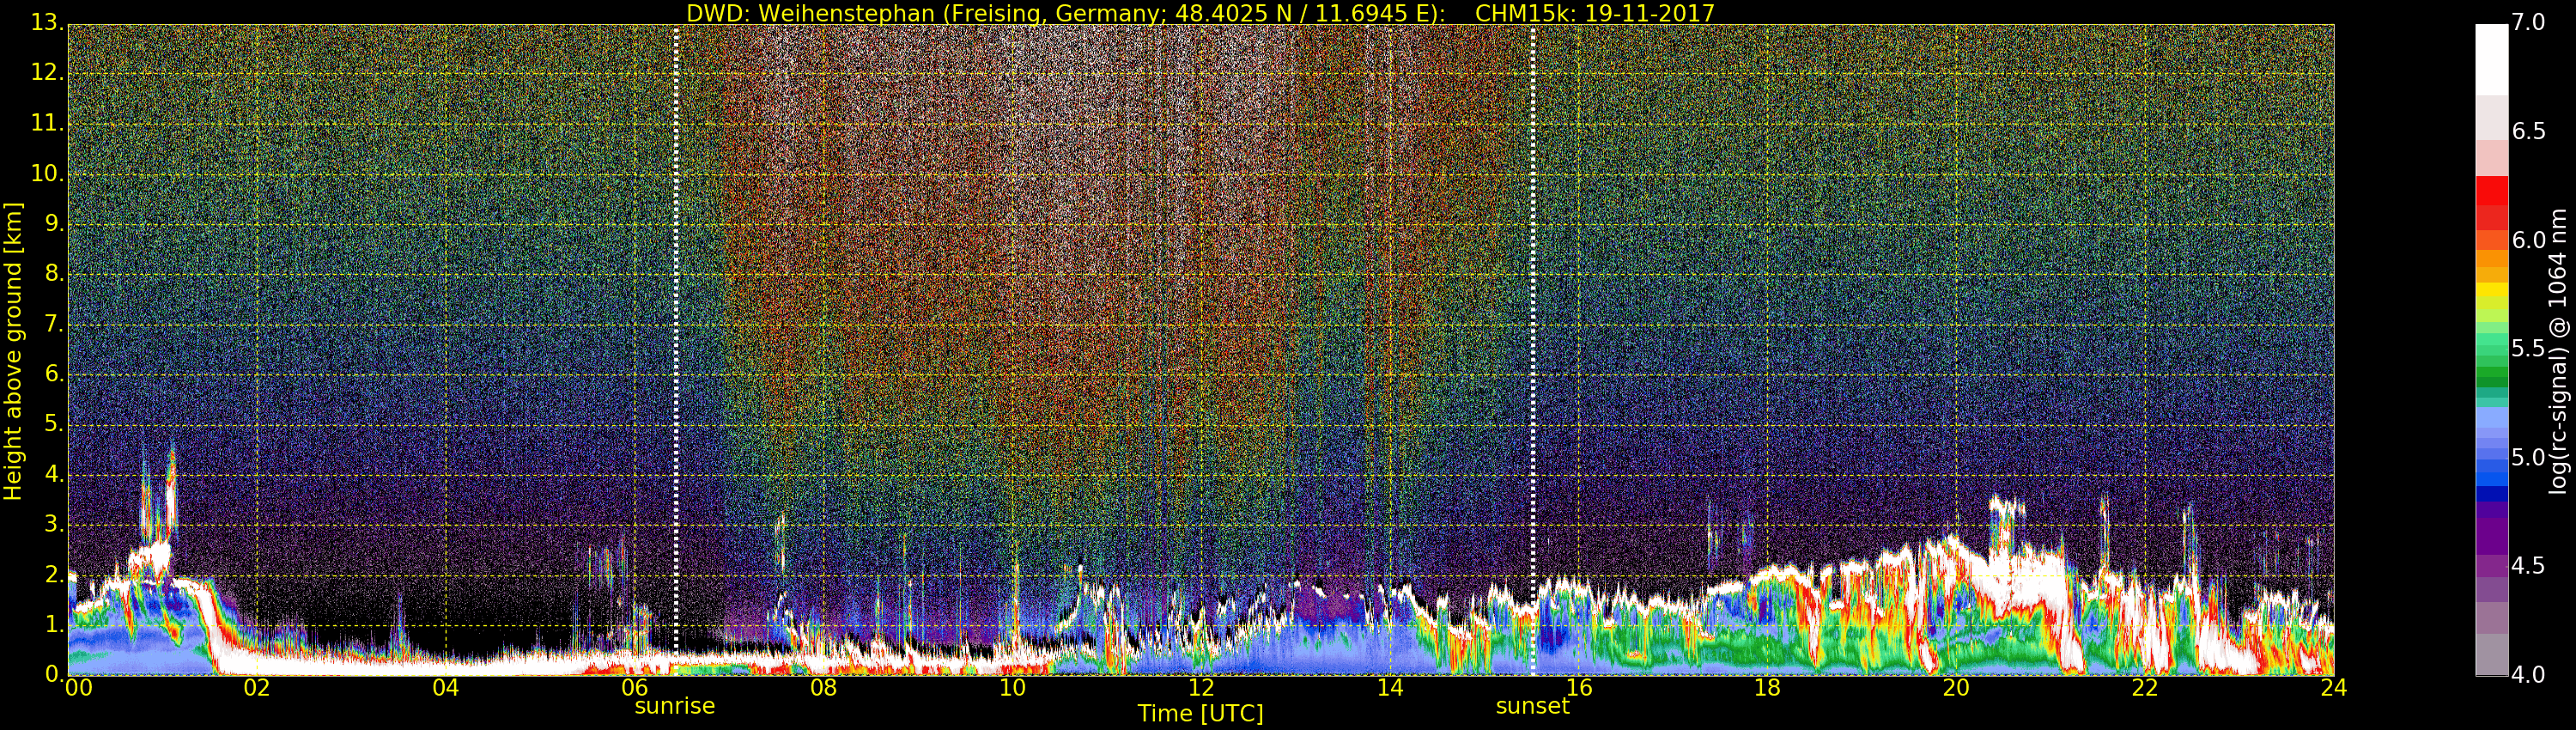This screenshot has height=730, width=2576.
Task: Click the colorbar tick value '4.5'
Action: [x=2529, y=566]
